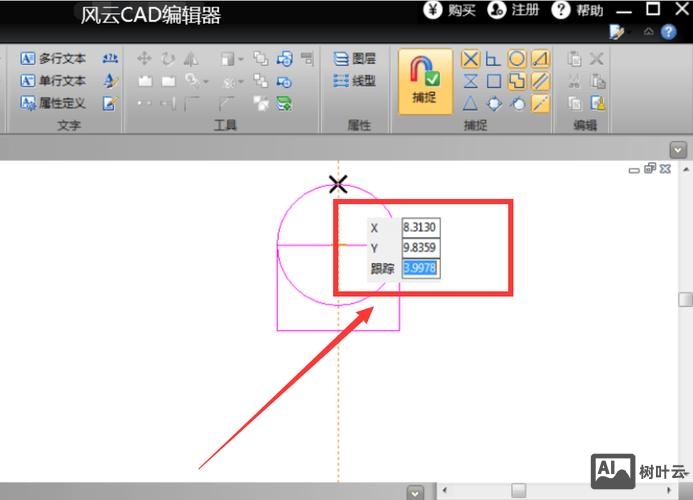Click the horizontal scrollbar thumb at bottom
693x500 pixels.
(x=518, y=491)
